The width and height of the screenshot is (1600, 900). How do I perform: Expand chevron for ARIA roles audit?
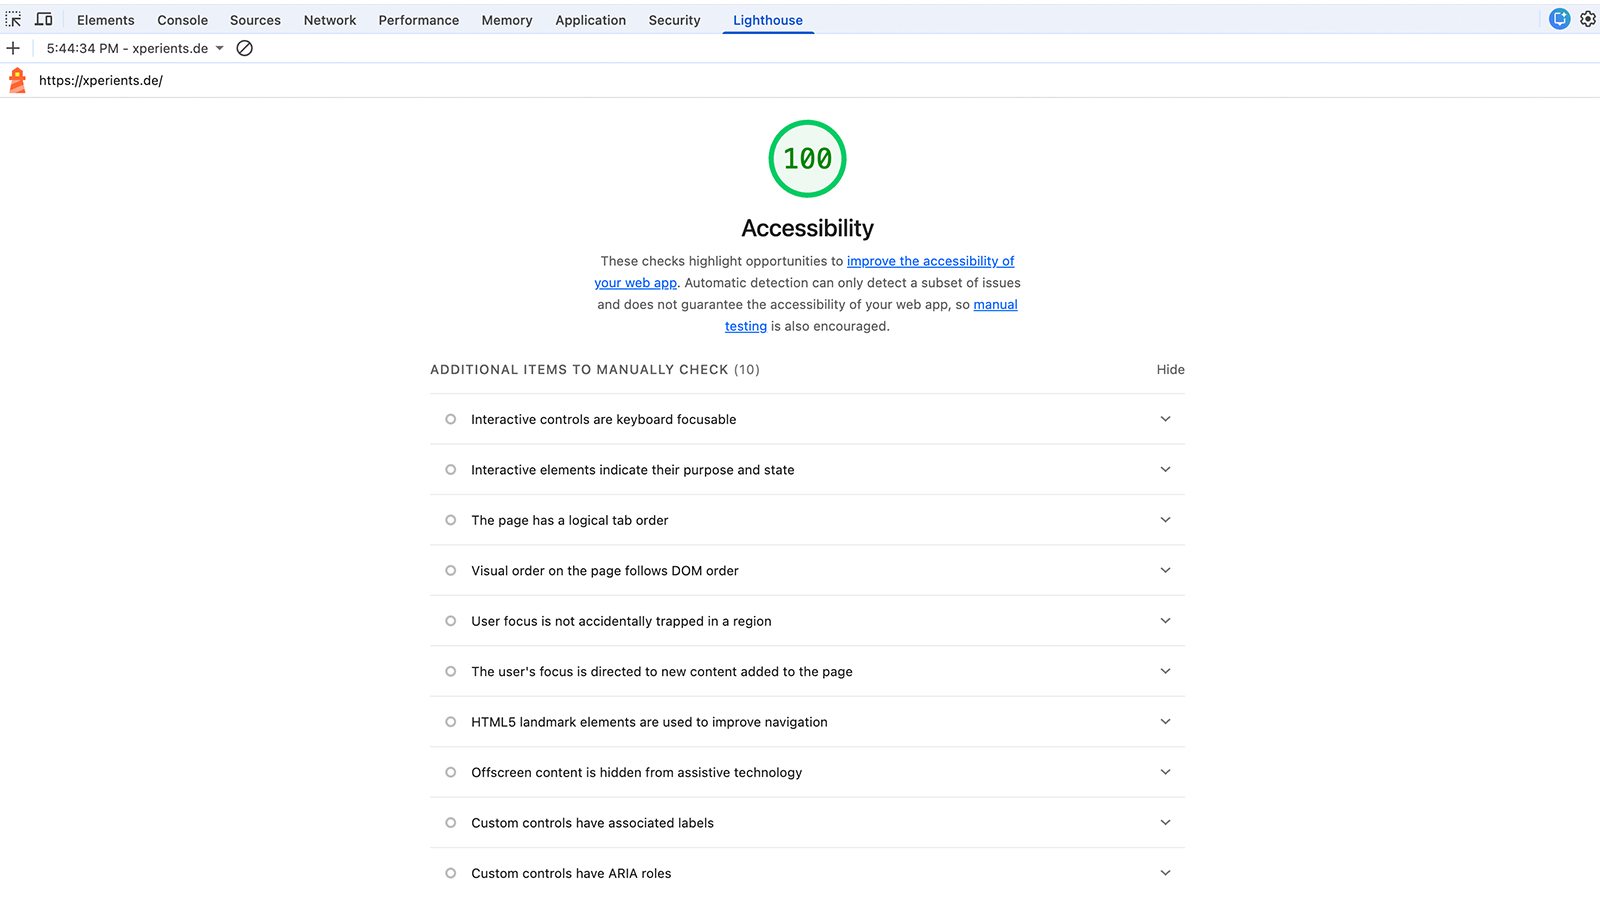tap(1165, 873)
